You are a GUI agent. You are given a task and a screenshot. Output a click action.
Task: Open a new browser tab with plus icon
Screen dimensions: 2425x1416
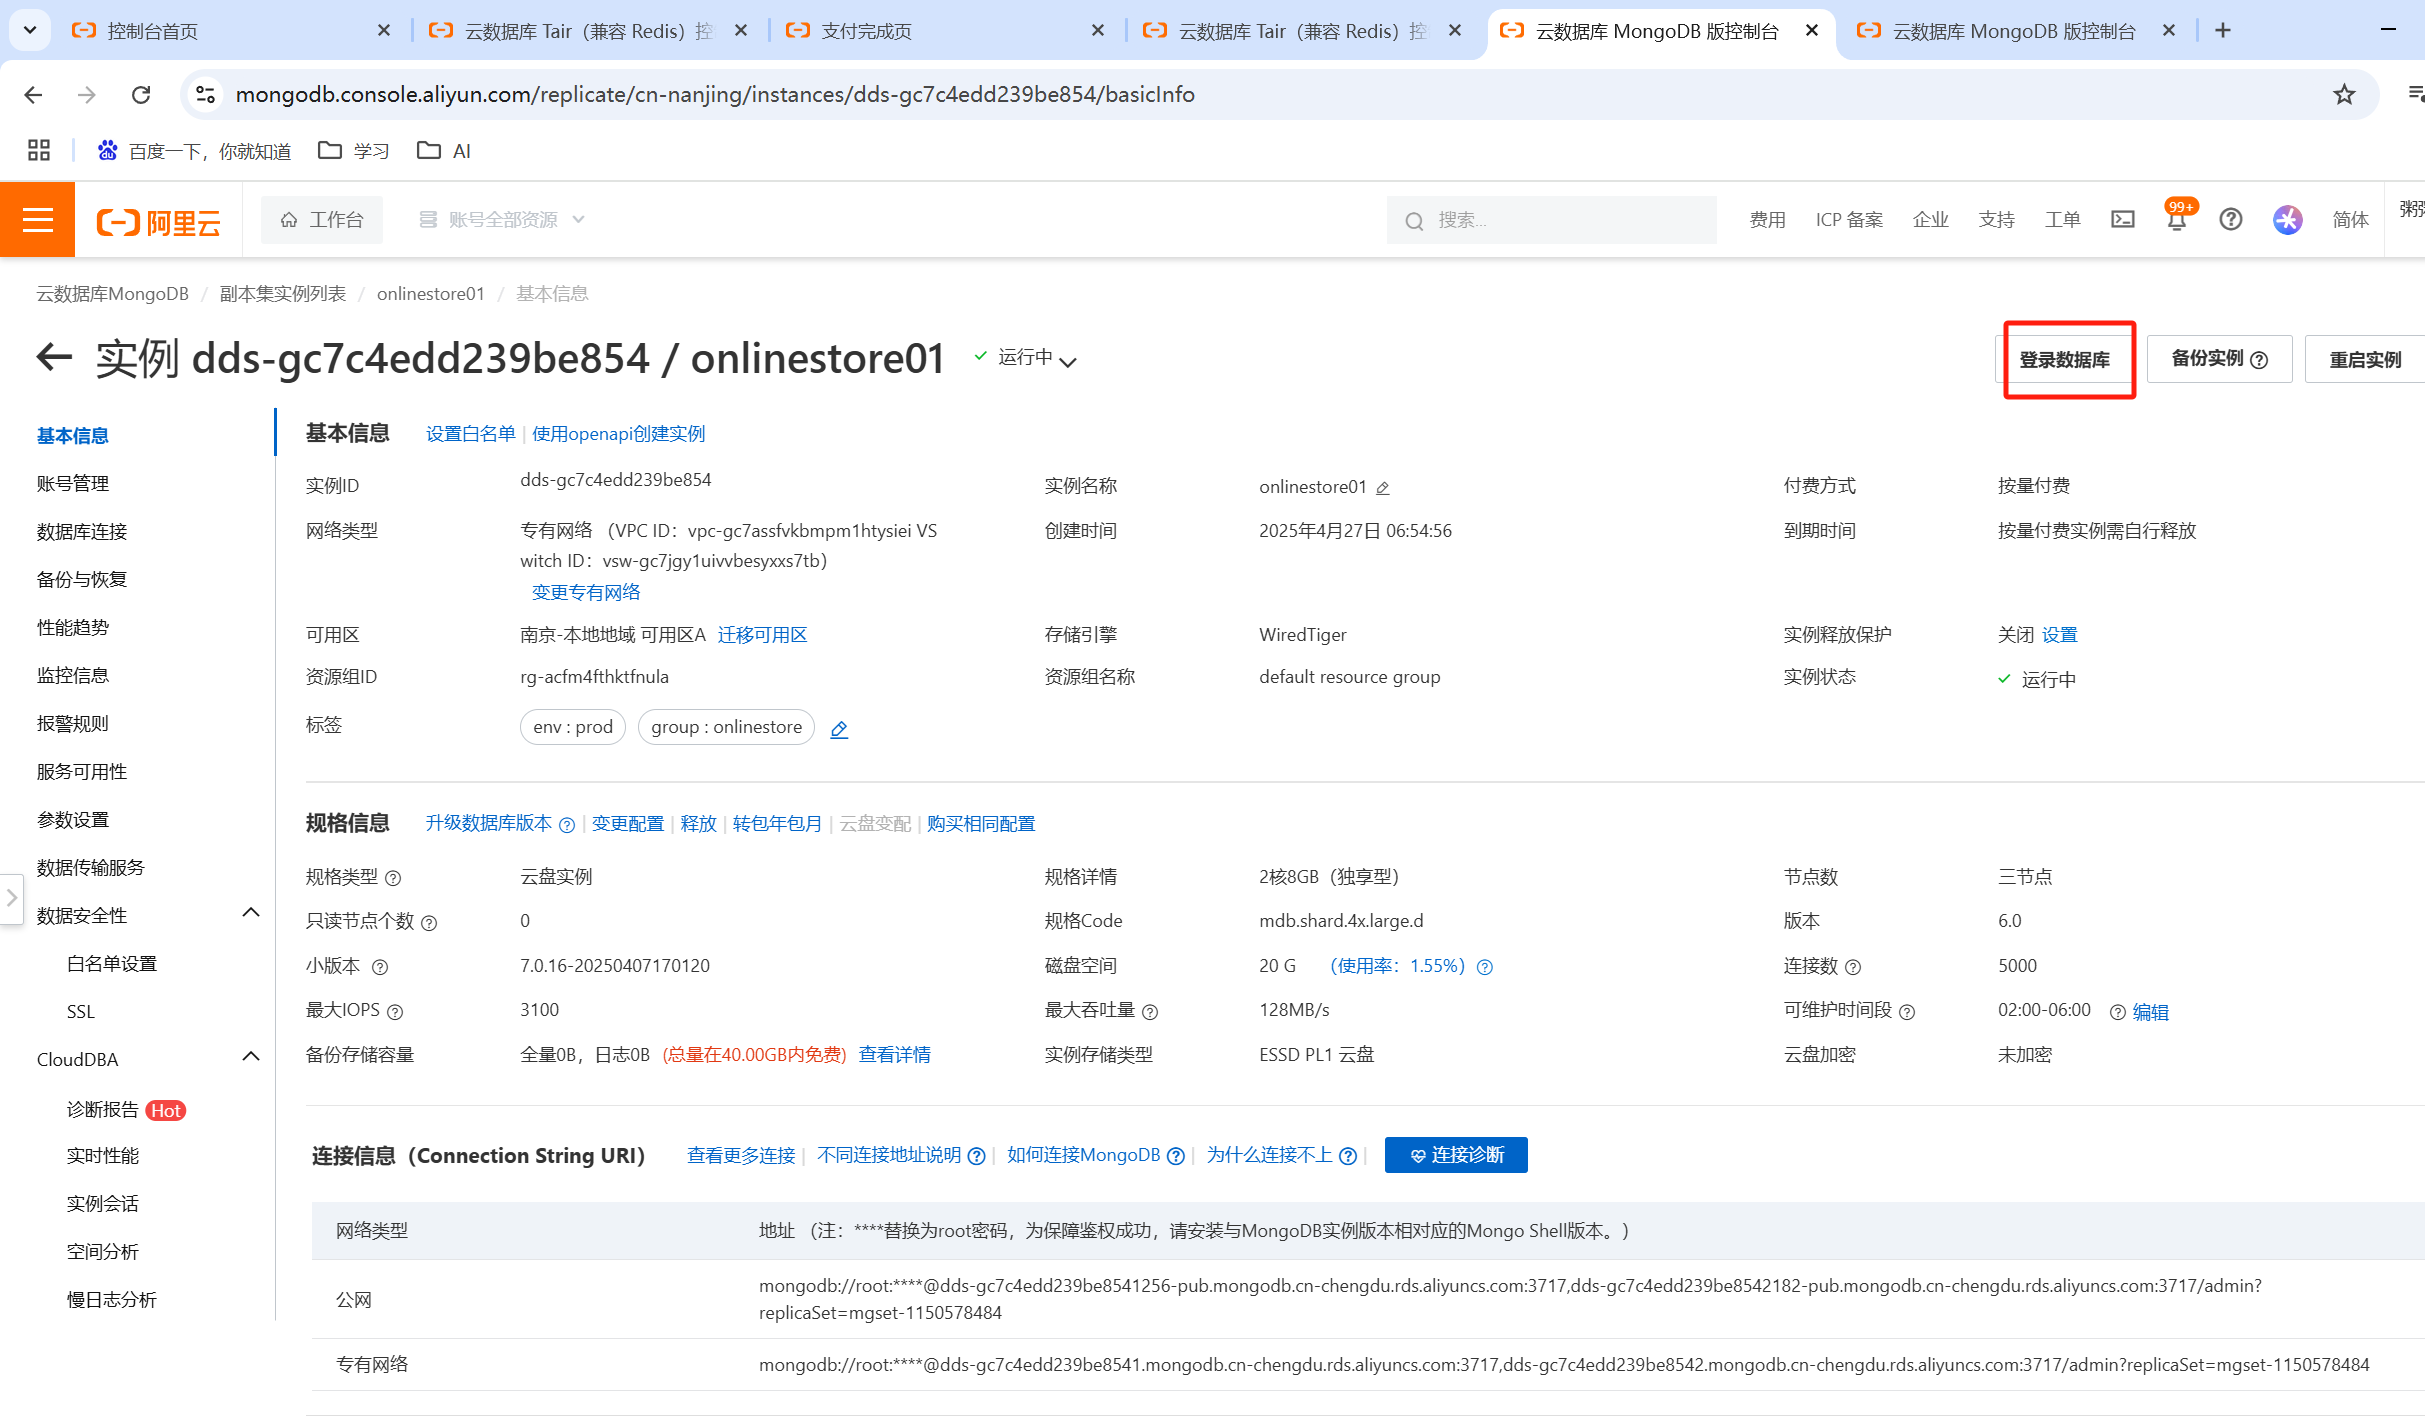(x=2223, y=30)
